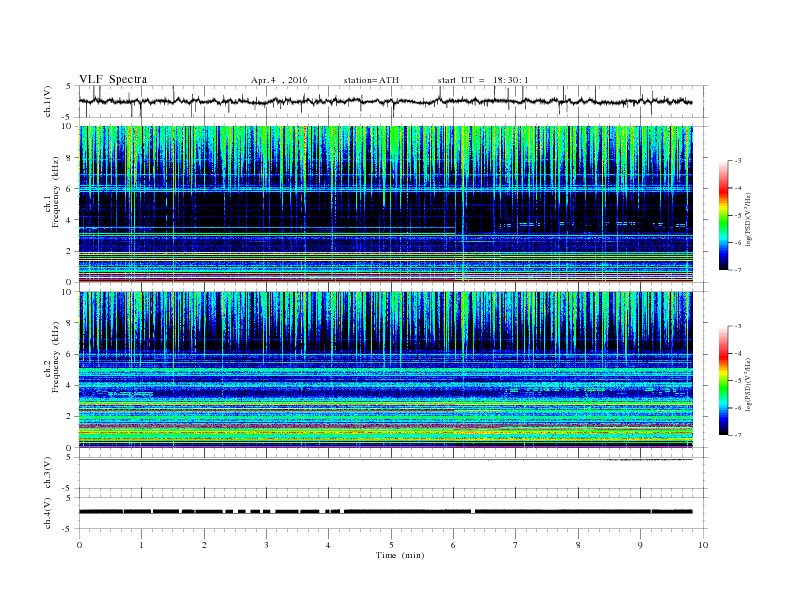Click the "Time (min)" x-axis label
792x612 pixels.
[x=400, y=555]
